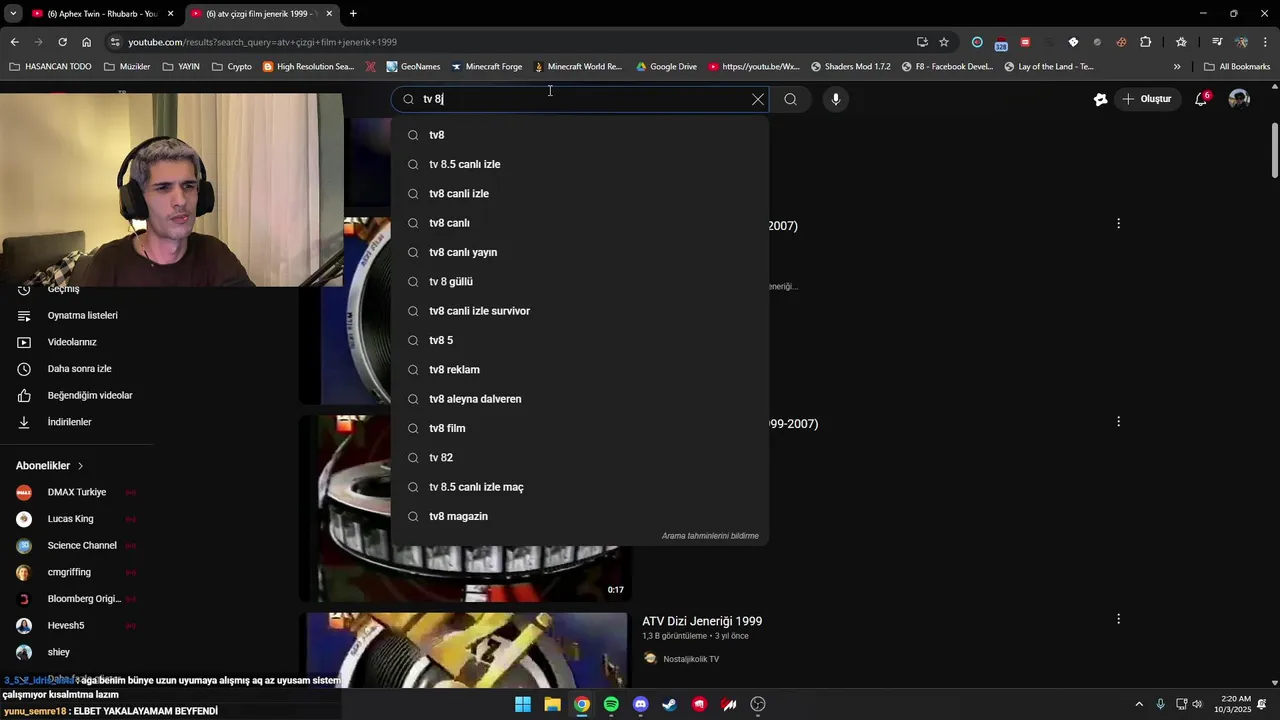This screenshot has width=1280, height=720.
Task: Choose the "tv8 magazin" suggestion
Action: [580, 516]
